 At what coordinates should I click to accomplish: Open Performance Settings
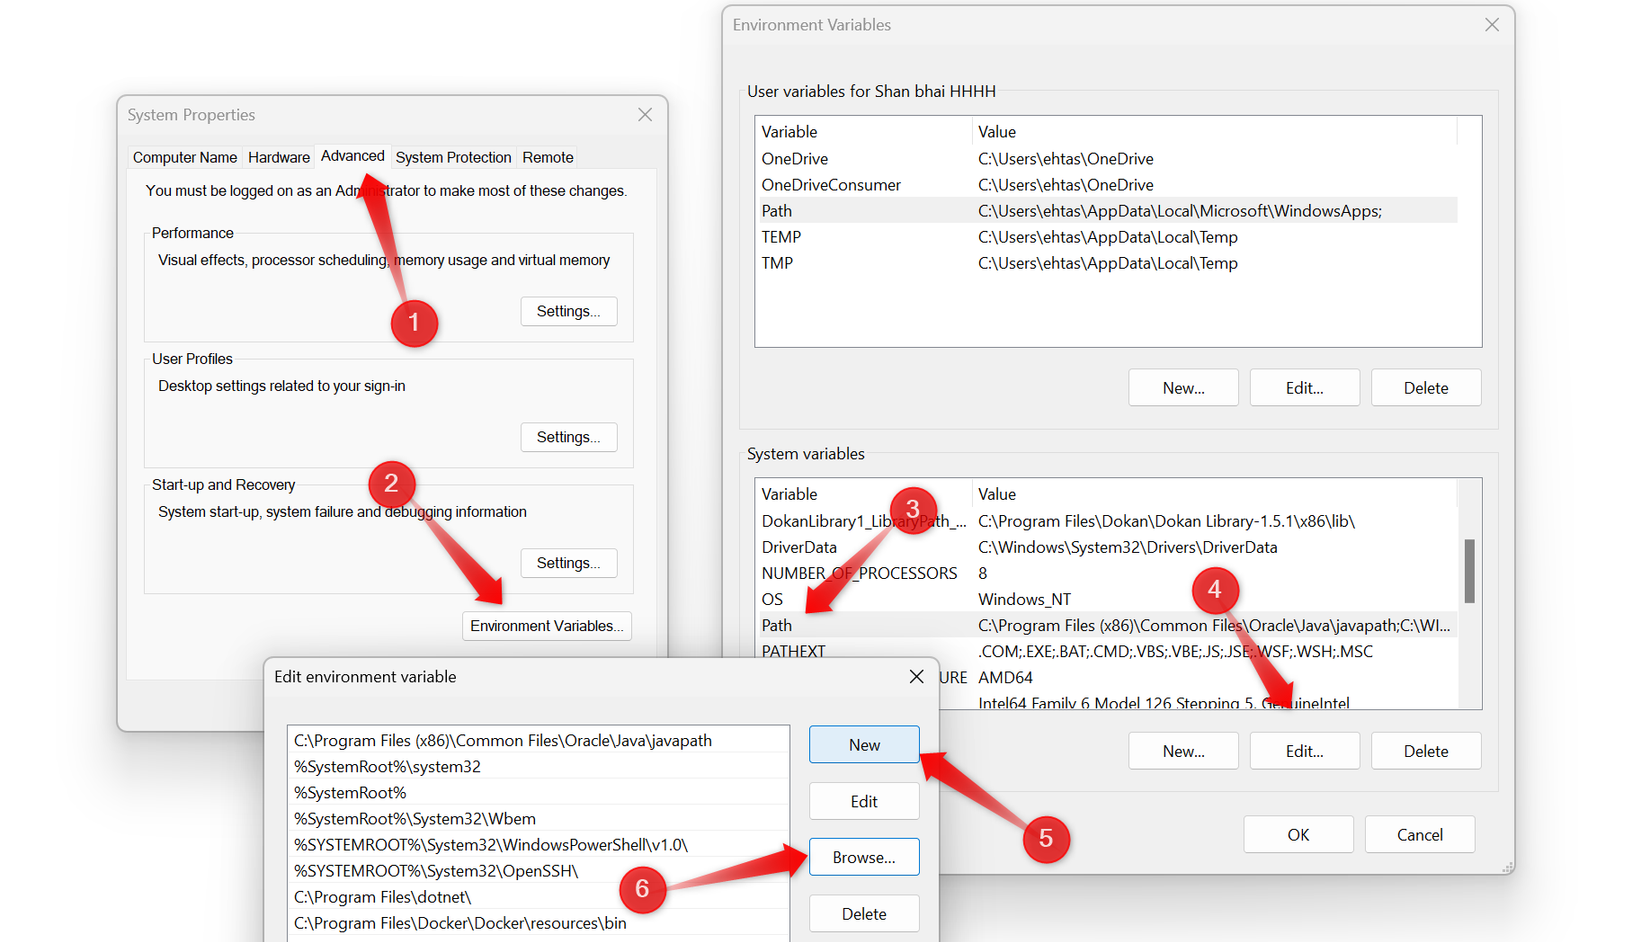[568, 311]
